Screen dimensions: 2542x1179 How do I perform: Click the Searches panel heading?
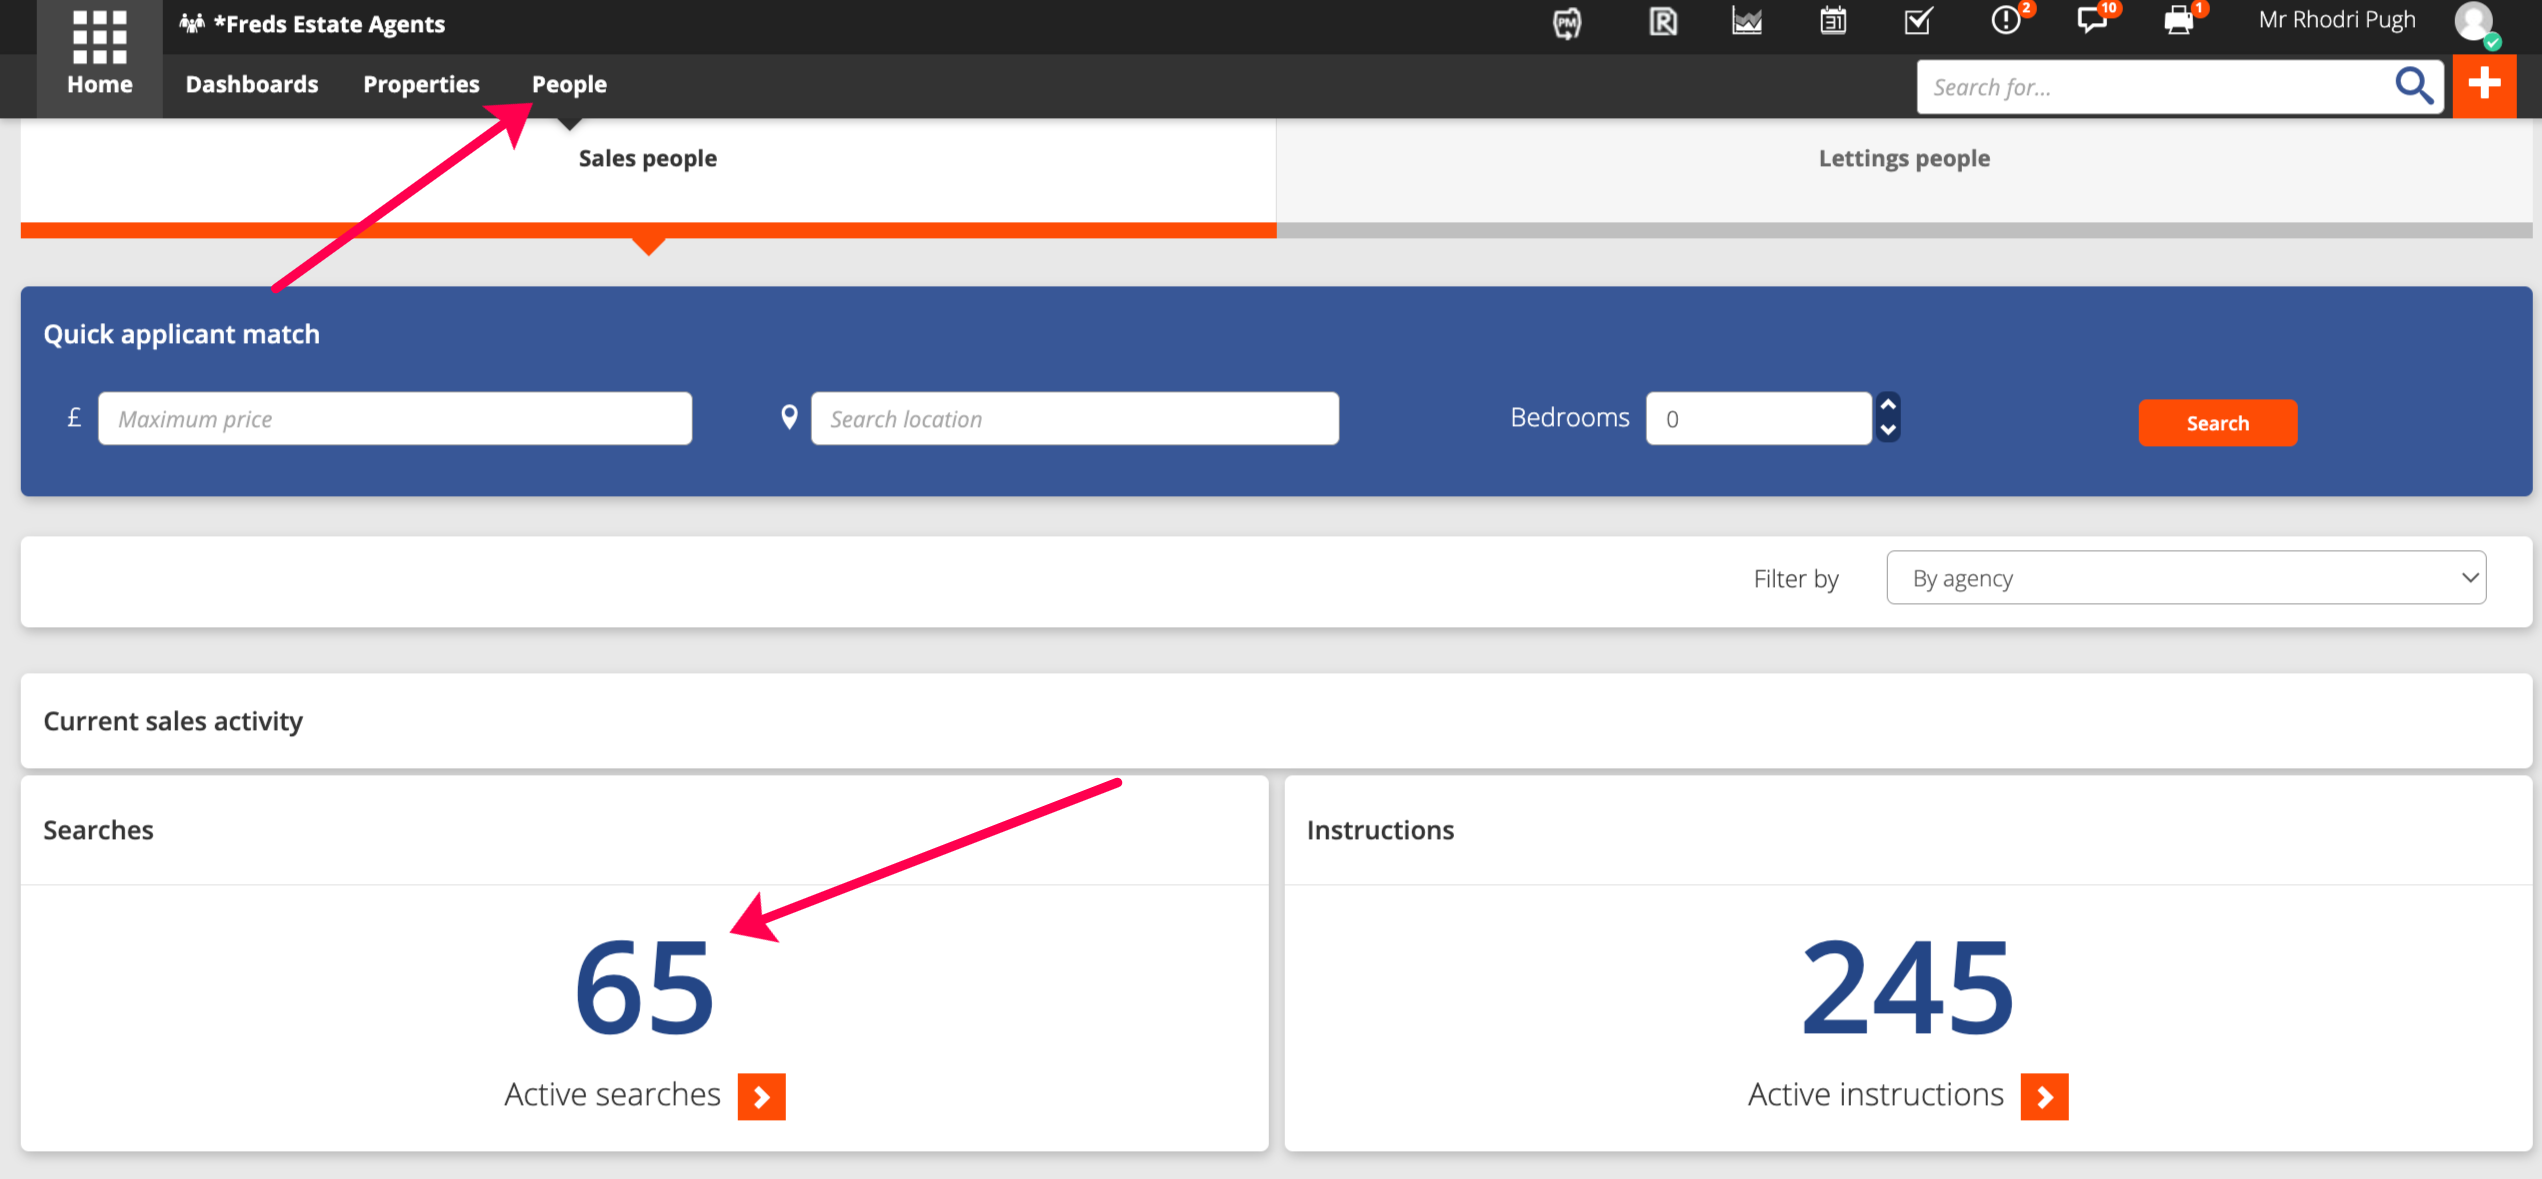click(98, 830)
